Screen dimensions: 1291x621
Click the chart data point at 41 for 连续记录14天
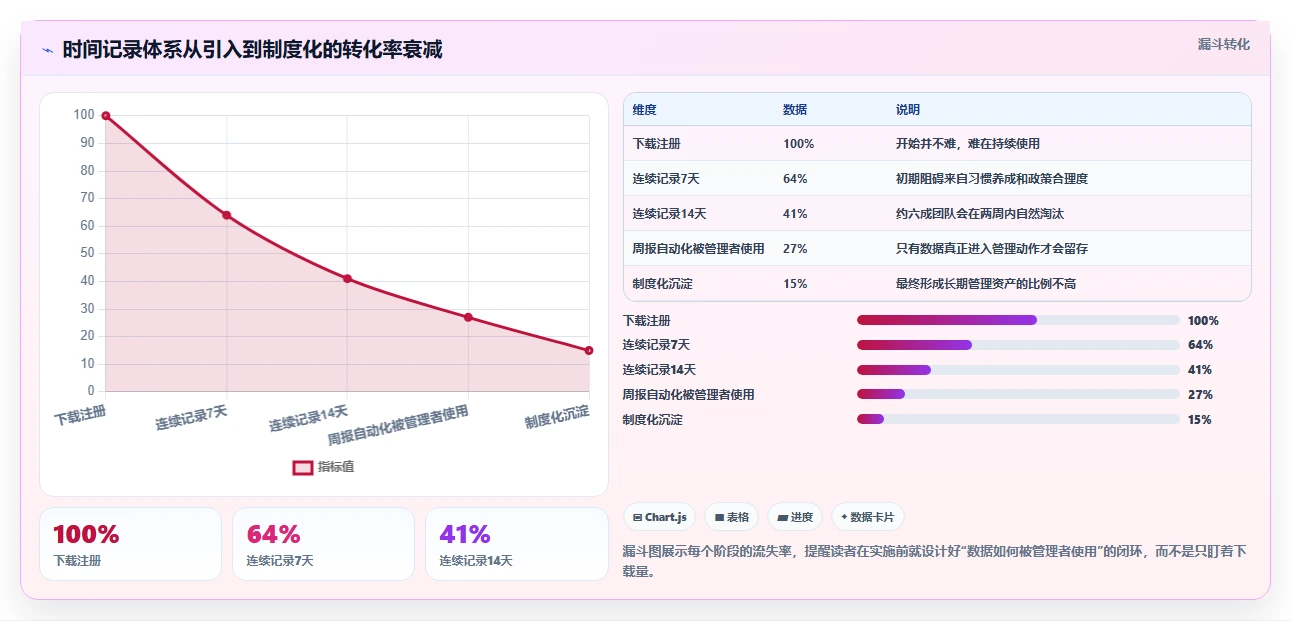point(347,278)
